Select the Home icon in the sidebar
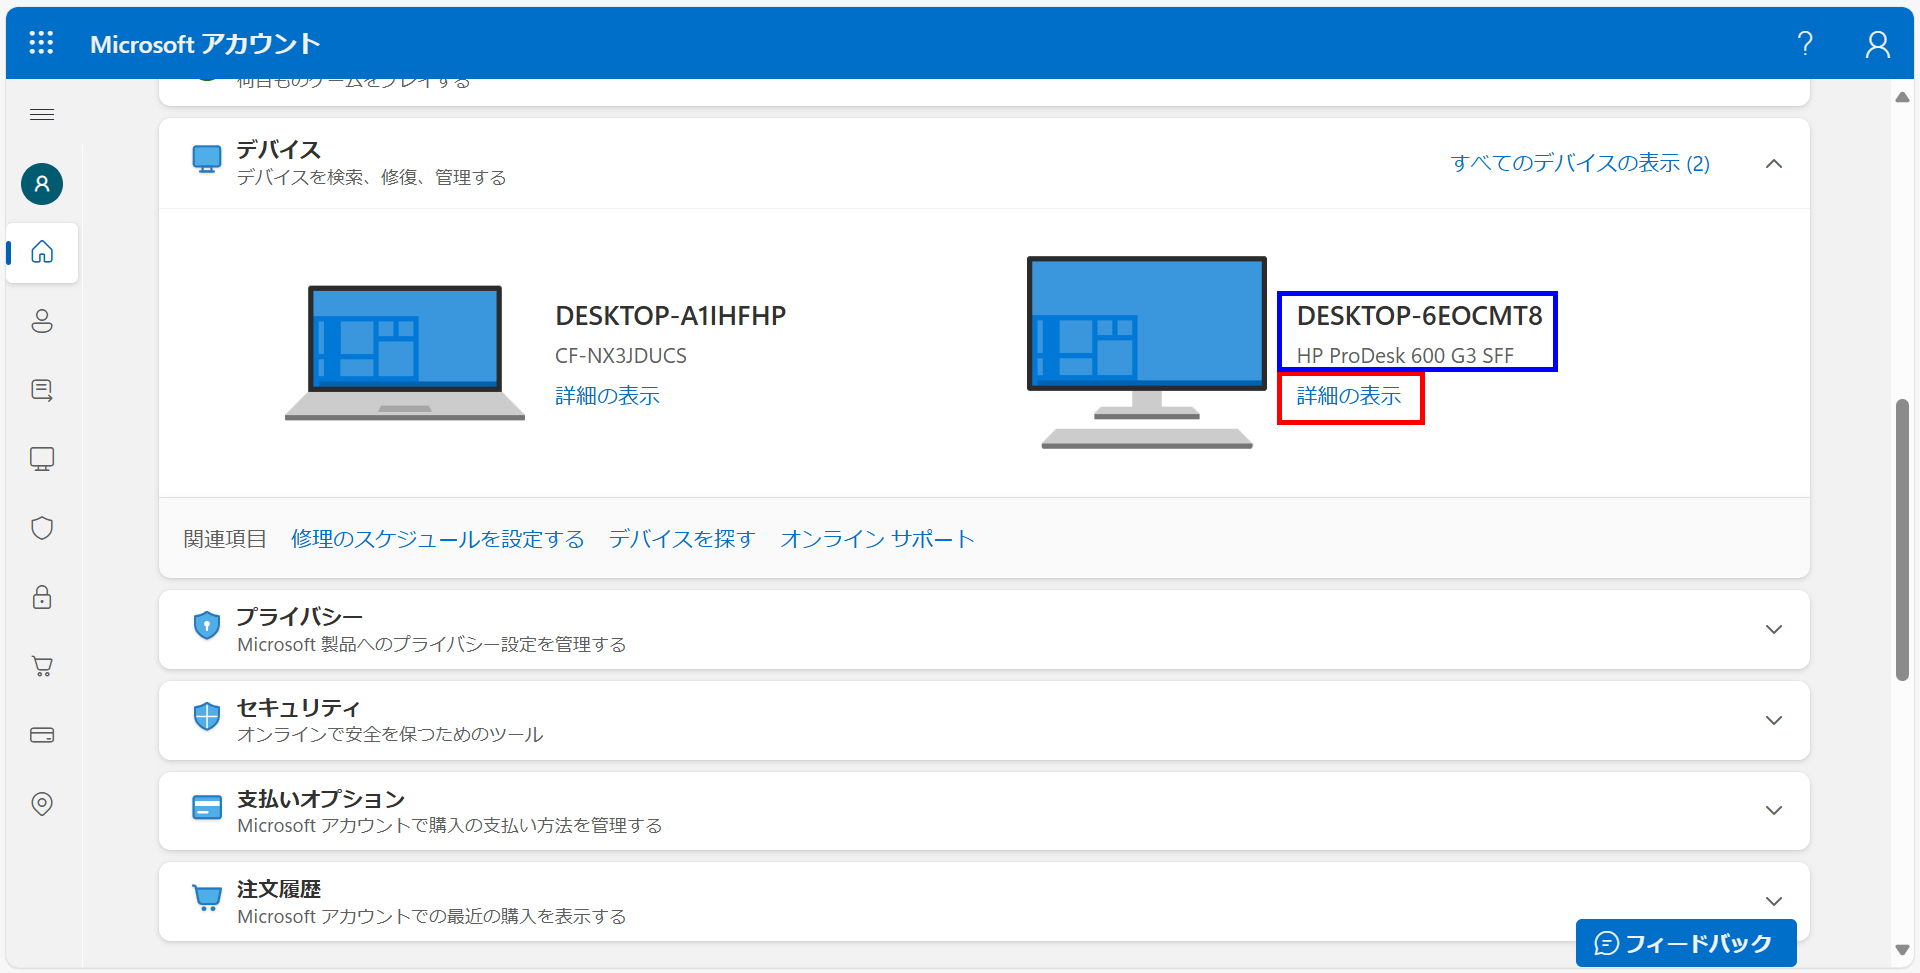The height and width of the screenshot is (973, 1920). point(41,253)
